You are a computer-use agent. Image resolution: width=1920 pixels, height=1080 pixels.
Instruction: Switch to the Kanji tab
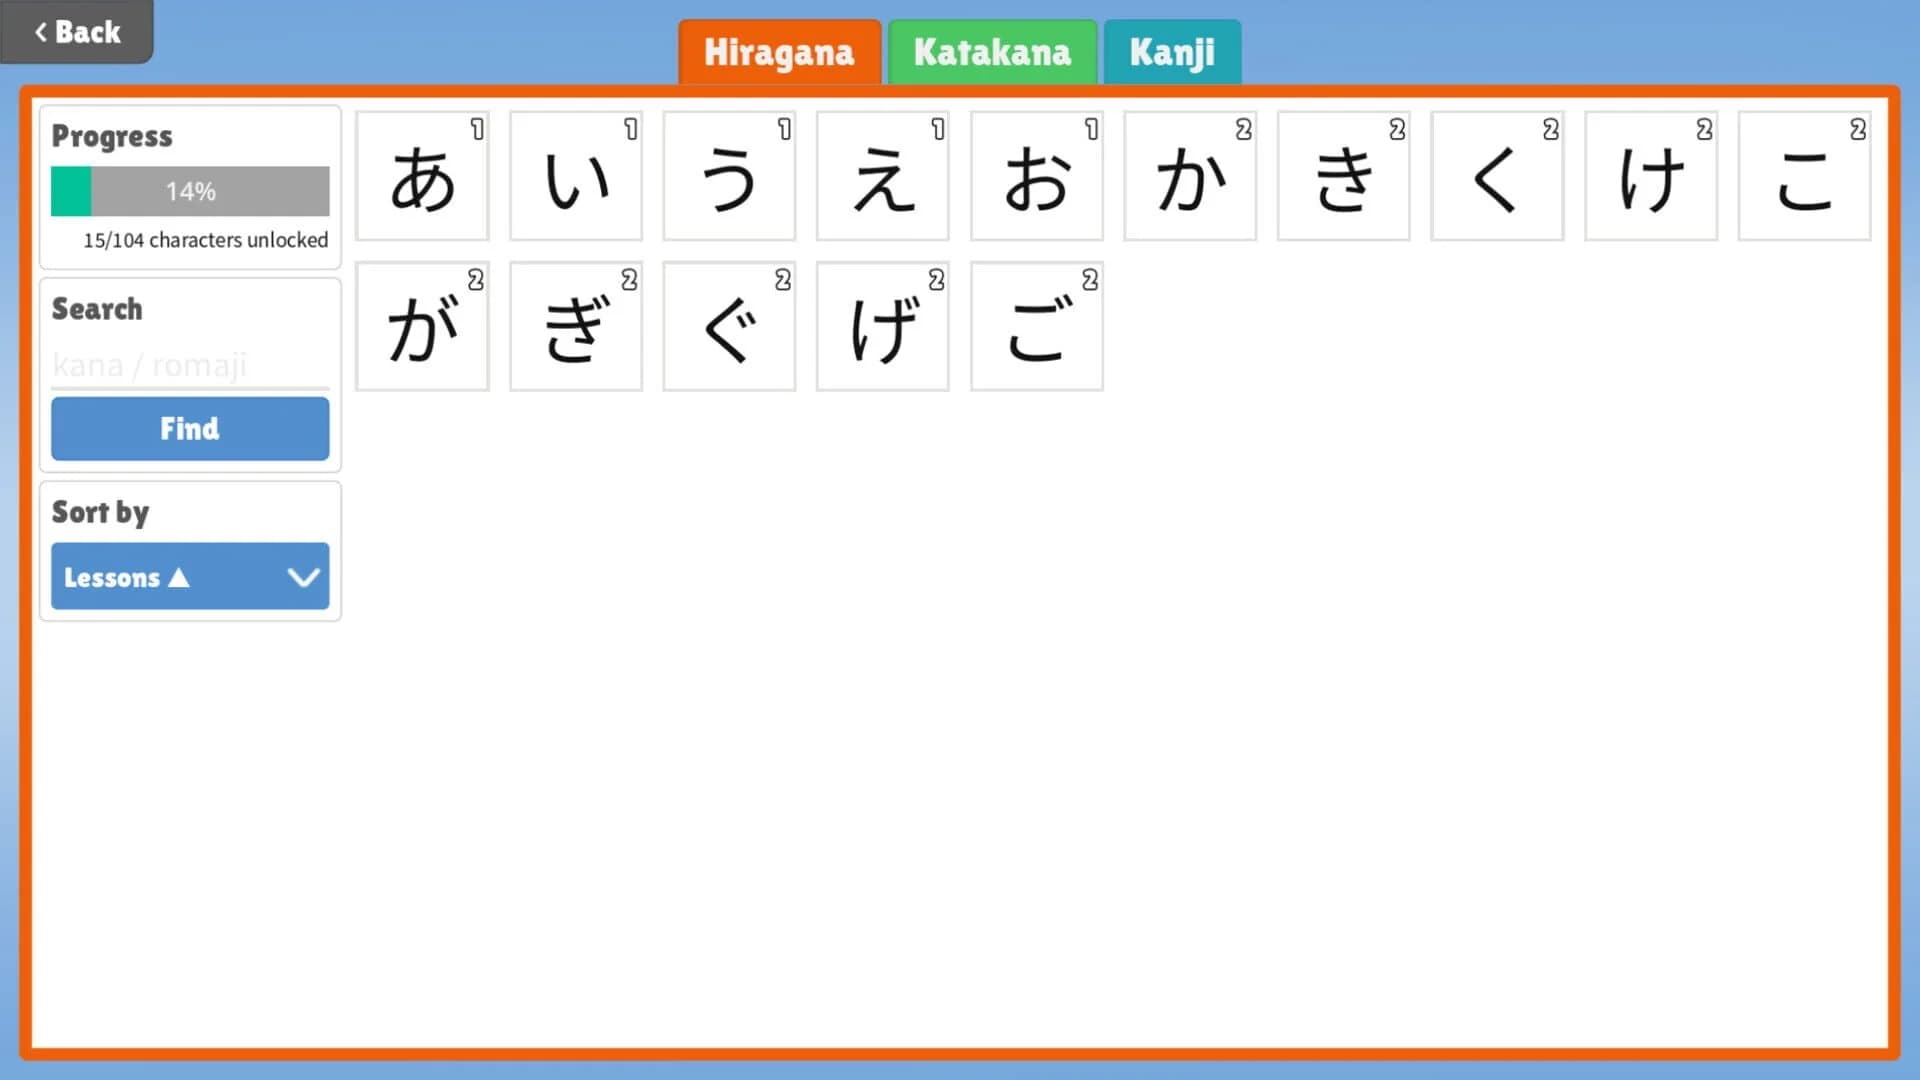1171,51
